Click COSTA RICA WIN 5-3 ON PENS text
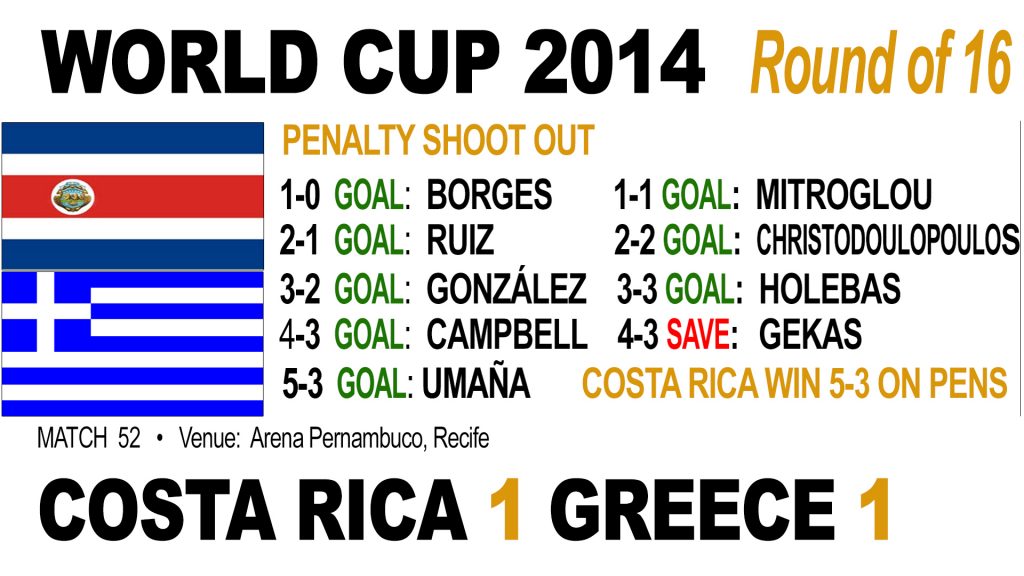1024x576 pixels. click(795, 383)
